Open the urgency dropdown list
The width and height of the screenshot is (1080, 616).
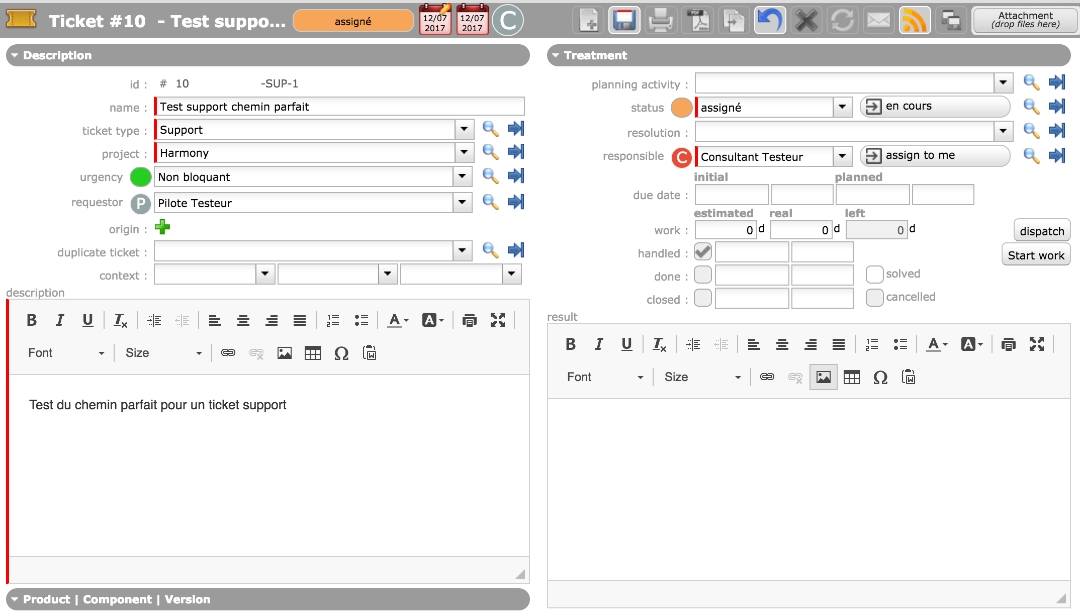coord(463,177)
